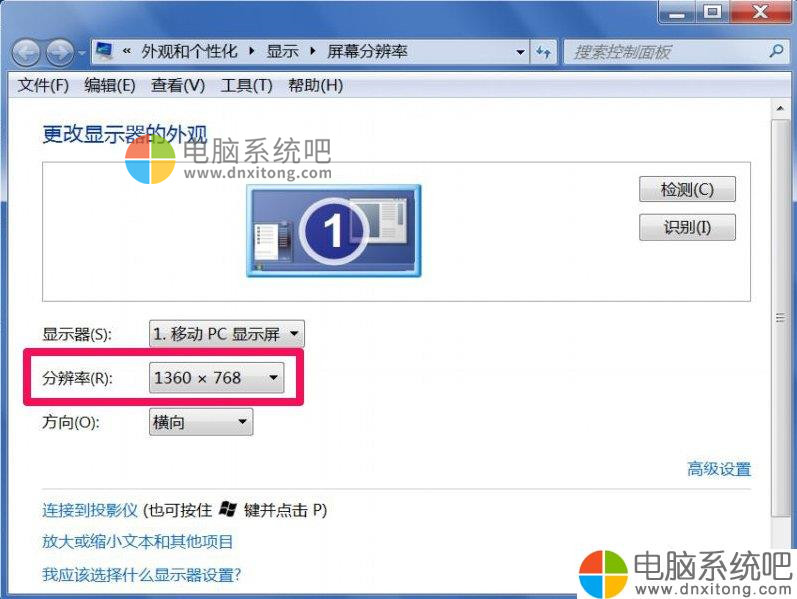Open the recent pages dropdown beside navigation arrows

81,53
